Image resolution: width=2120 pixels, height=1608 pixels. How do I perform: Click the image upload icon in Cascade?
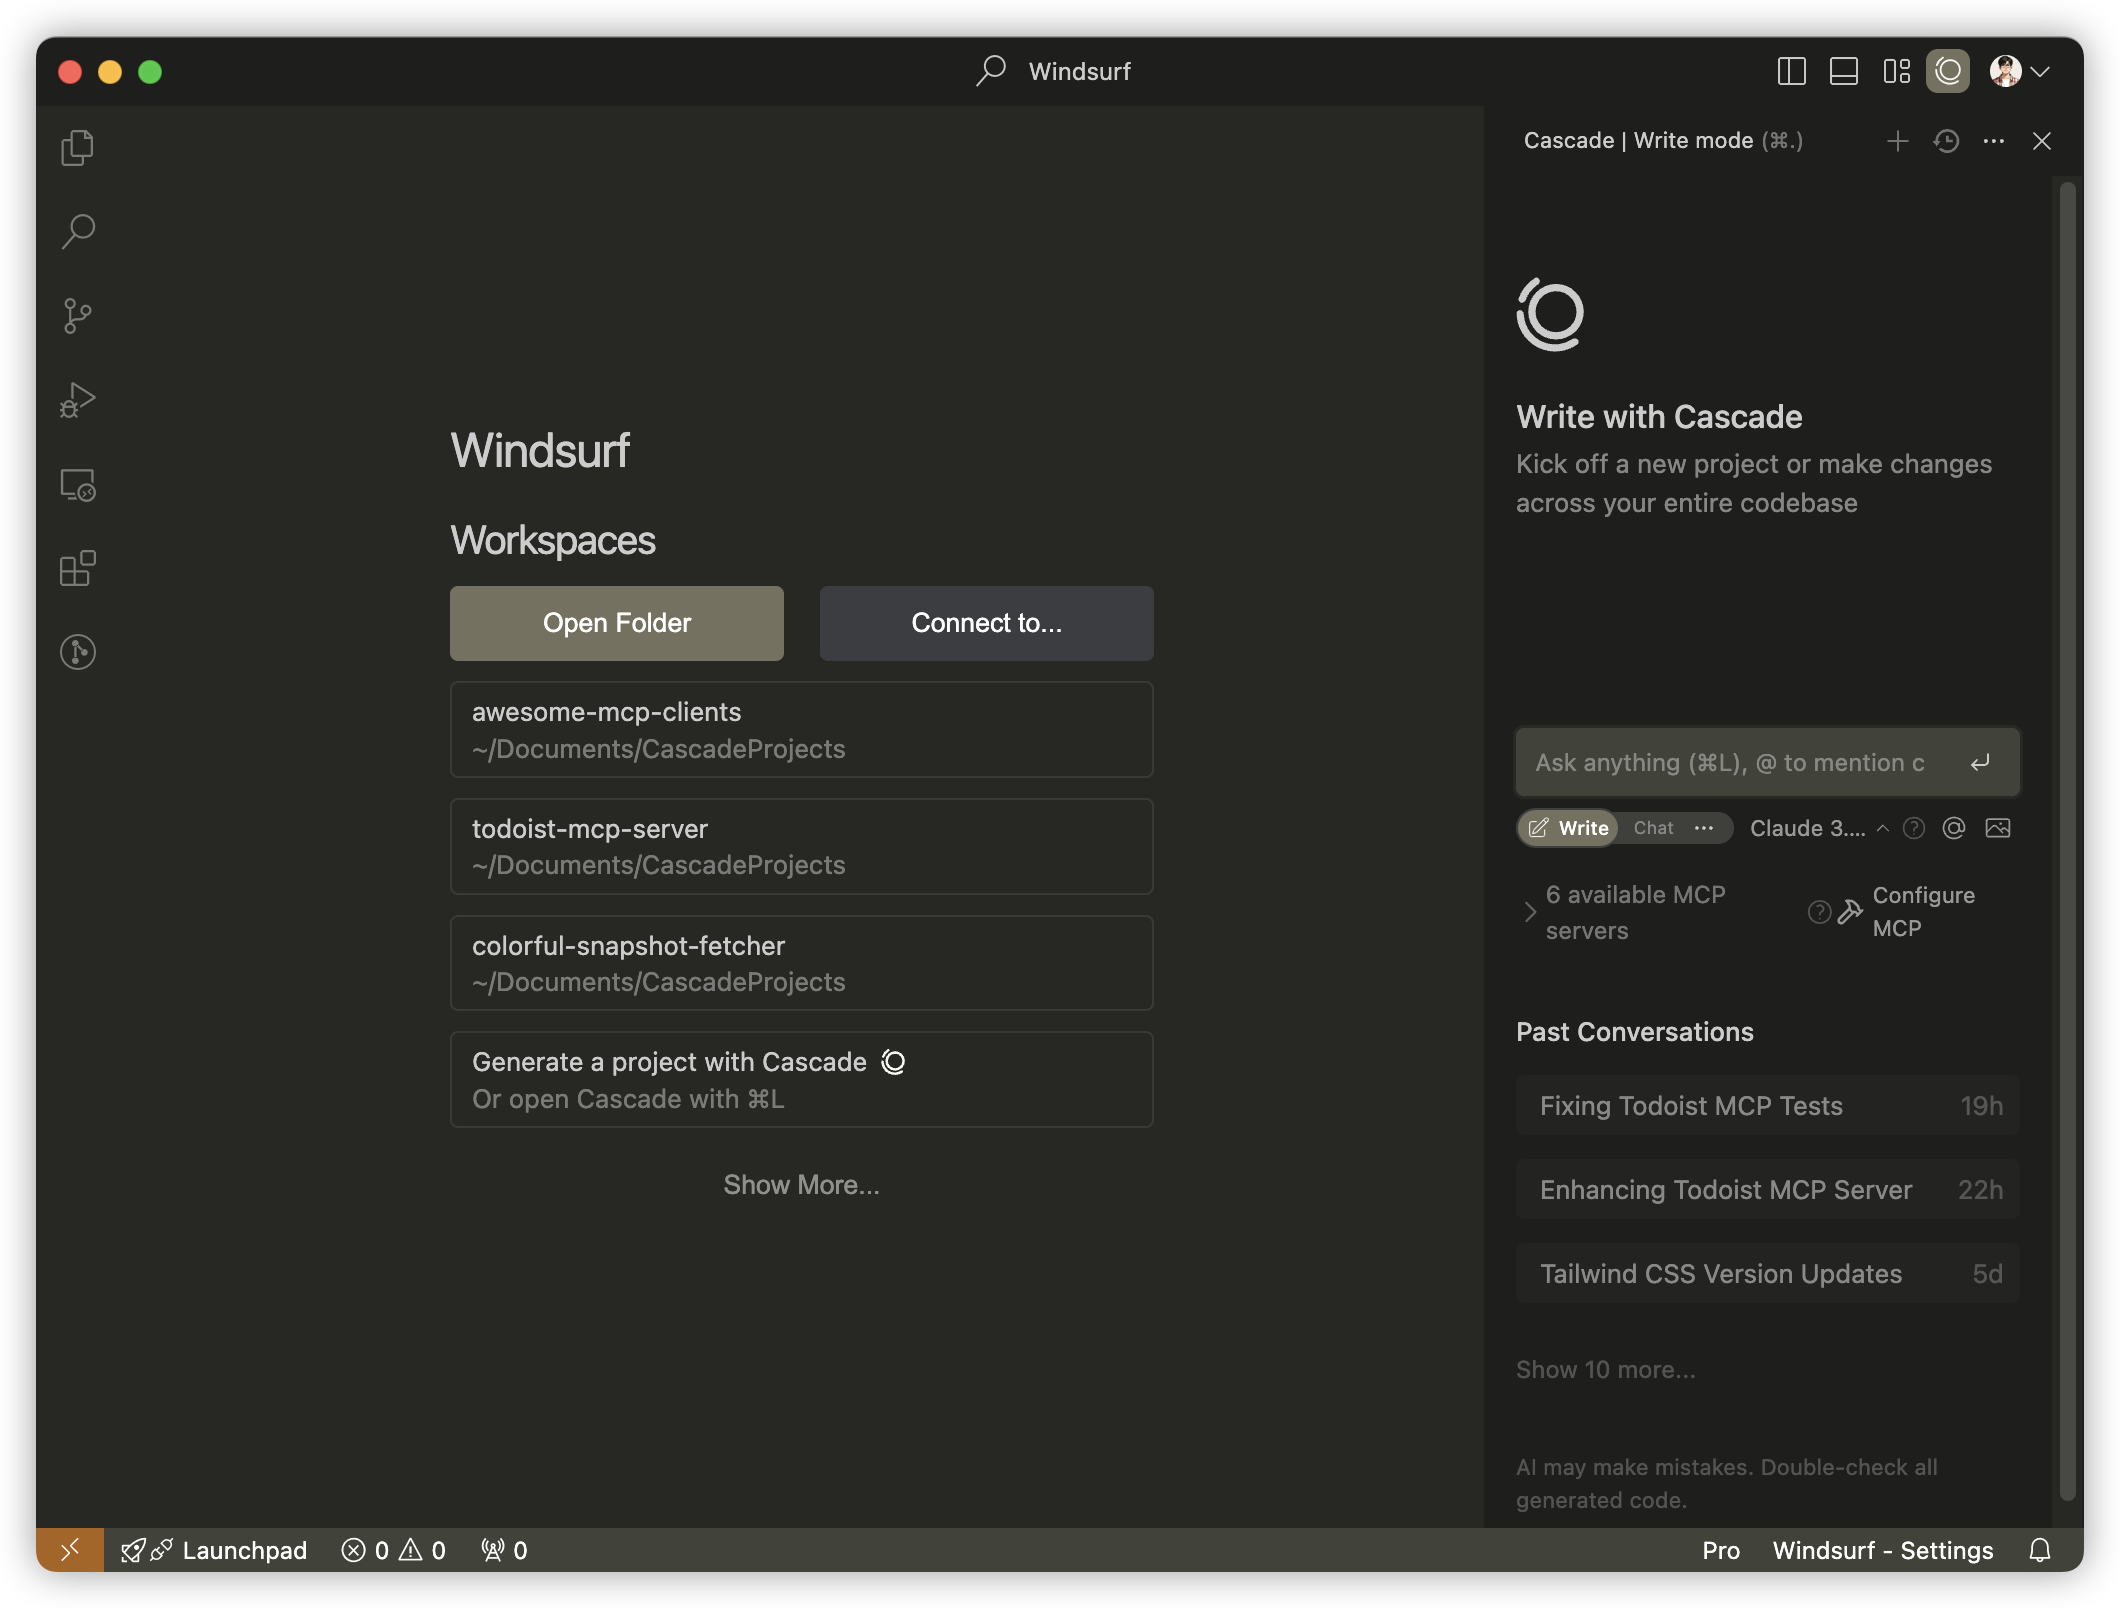1997,828
